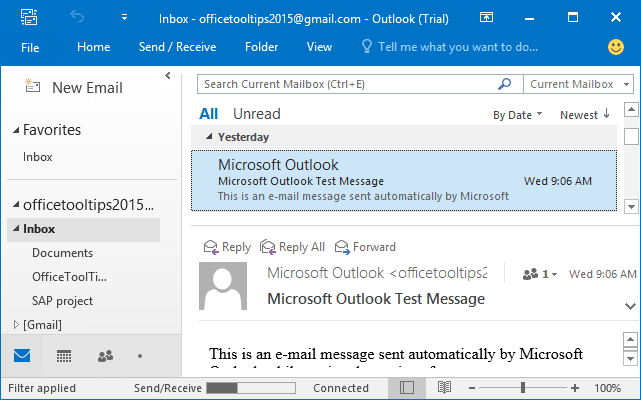Image resolution: width=641 pixels, height=400 pixels.
Task: Expand the [Gmail] folder
Action: (16, 325)
